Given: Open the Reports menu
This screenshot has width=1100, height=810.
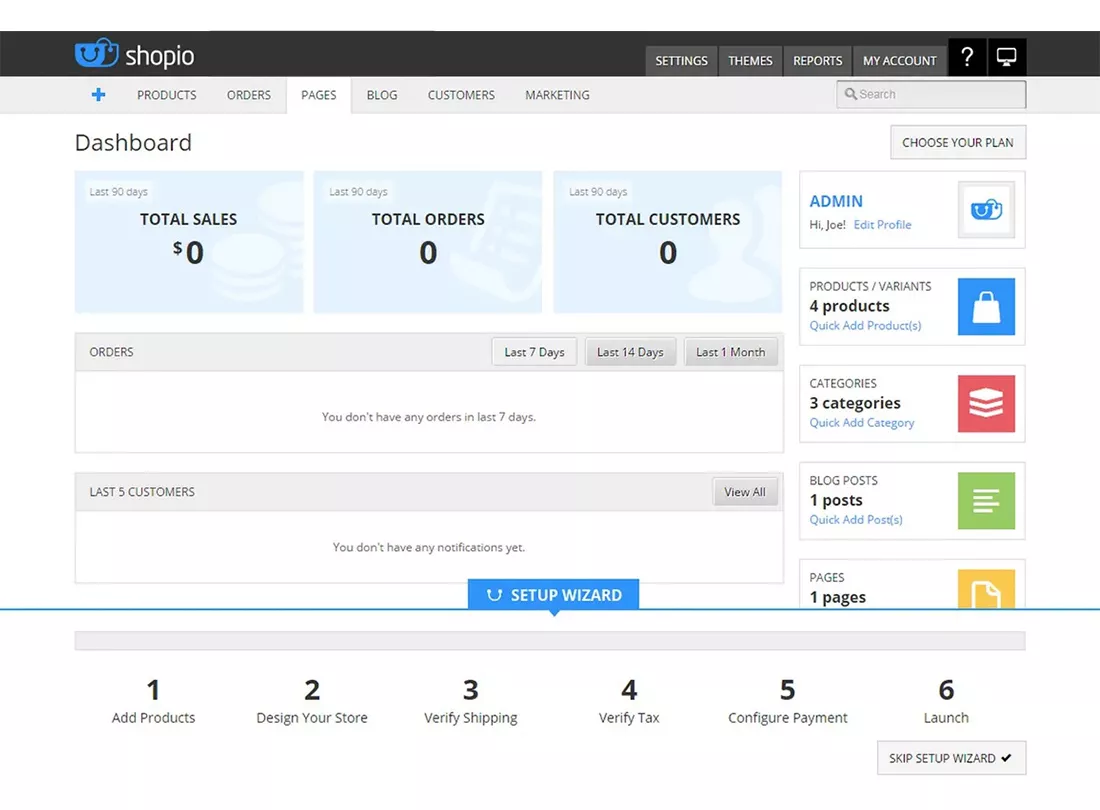Looking at the screenshot, I should 817,61.
